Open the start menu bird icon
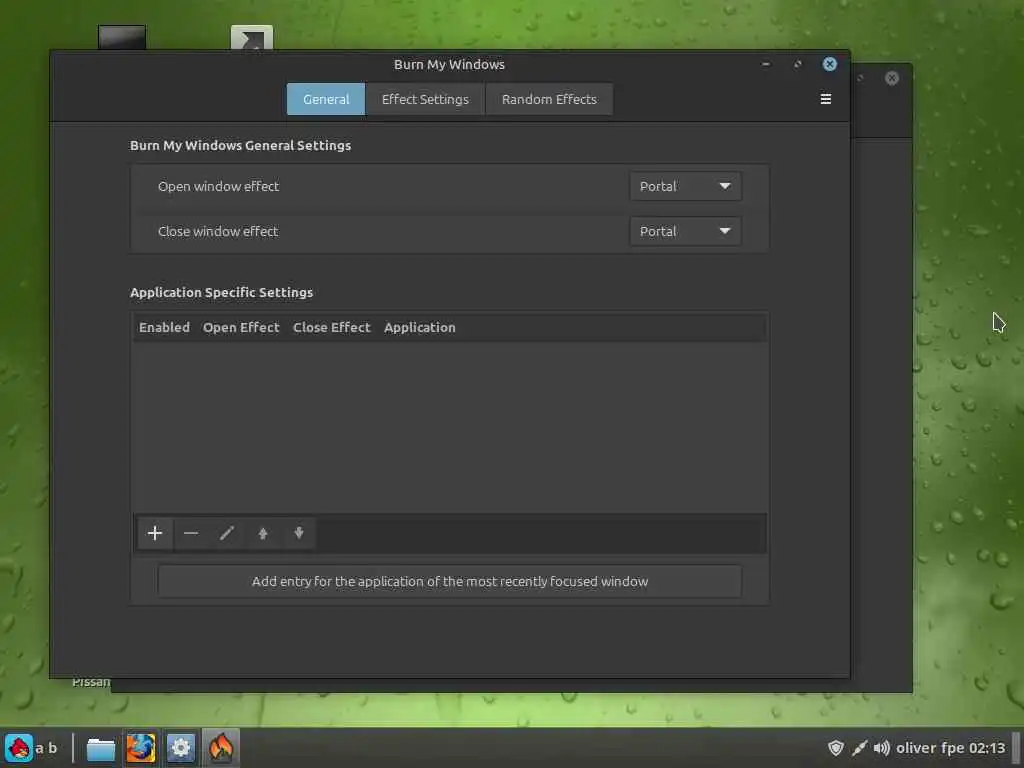1024x768 pixels. point(19,748)
